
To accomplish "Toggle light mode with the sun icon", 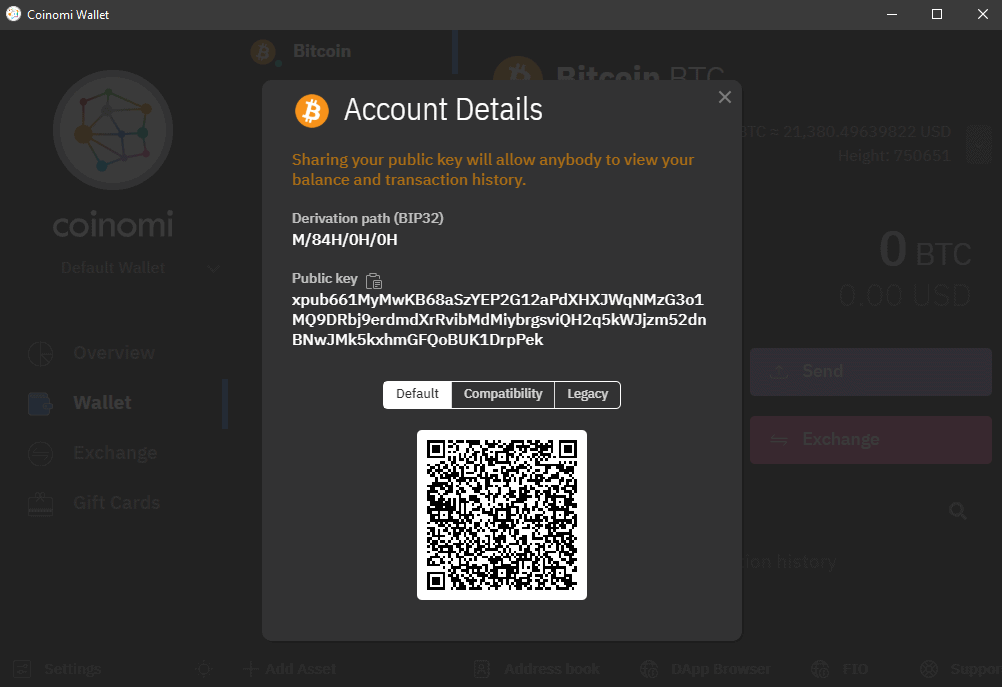I will pyautogui.click(x=204, y=668).
